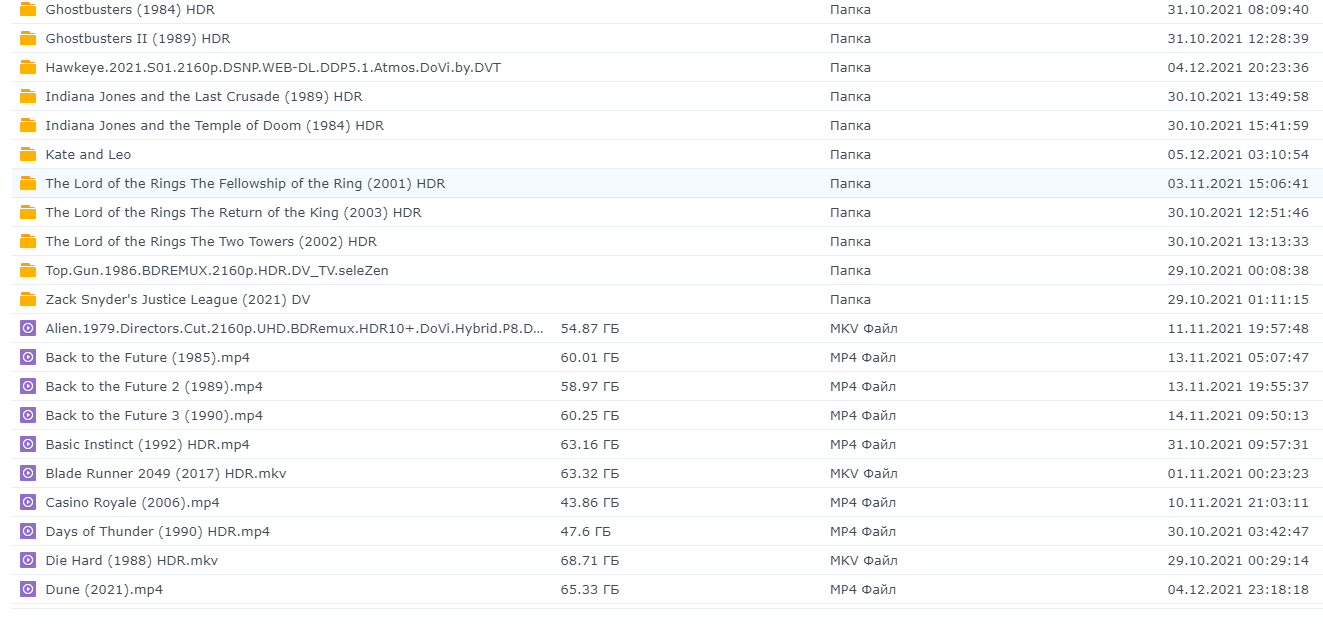This screenshot has width=1323, height=628.
Task: Select Blade Runner 2049 (2017) HDR.mkv name
Action: pos(166,474)
